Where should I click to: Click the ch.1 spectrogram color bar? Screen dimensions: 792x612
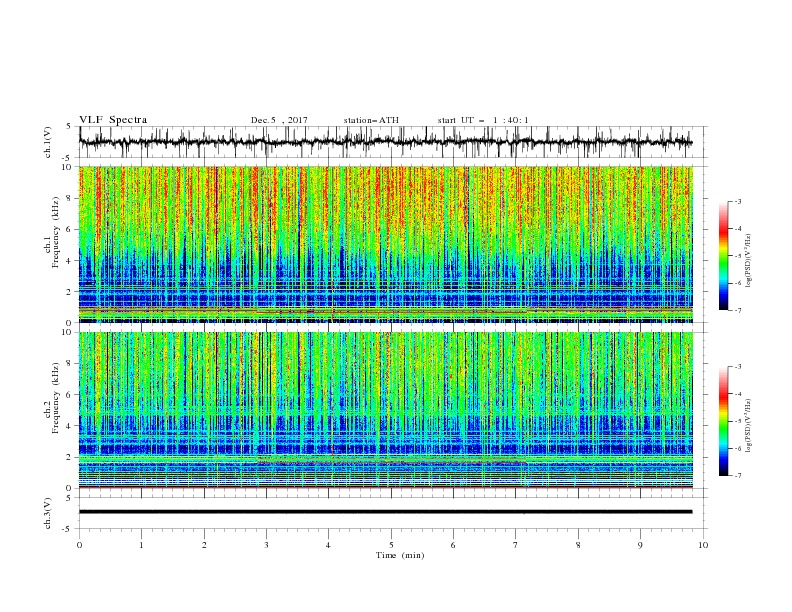click(723, 256)
